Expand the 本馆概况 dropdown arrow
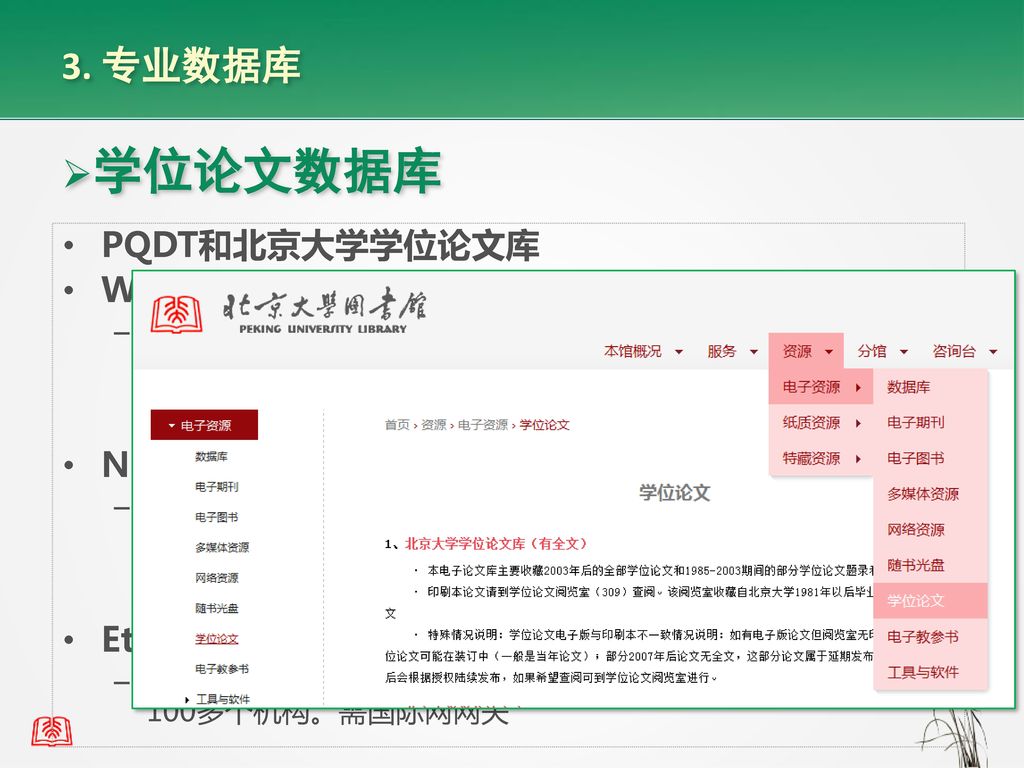This screenshot has width=1024, height=768. pyautogui.click(x=679, y=352)
